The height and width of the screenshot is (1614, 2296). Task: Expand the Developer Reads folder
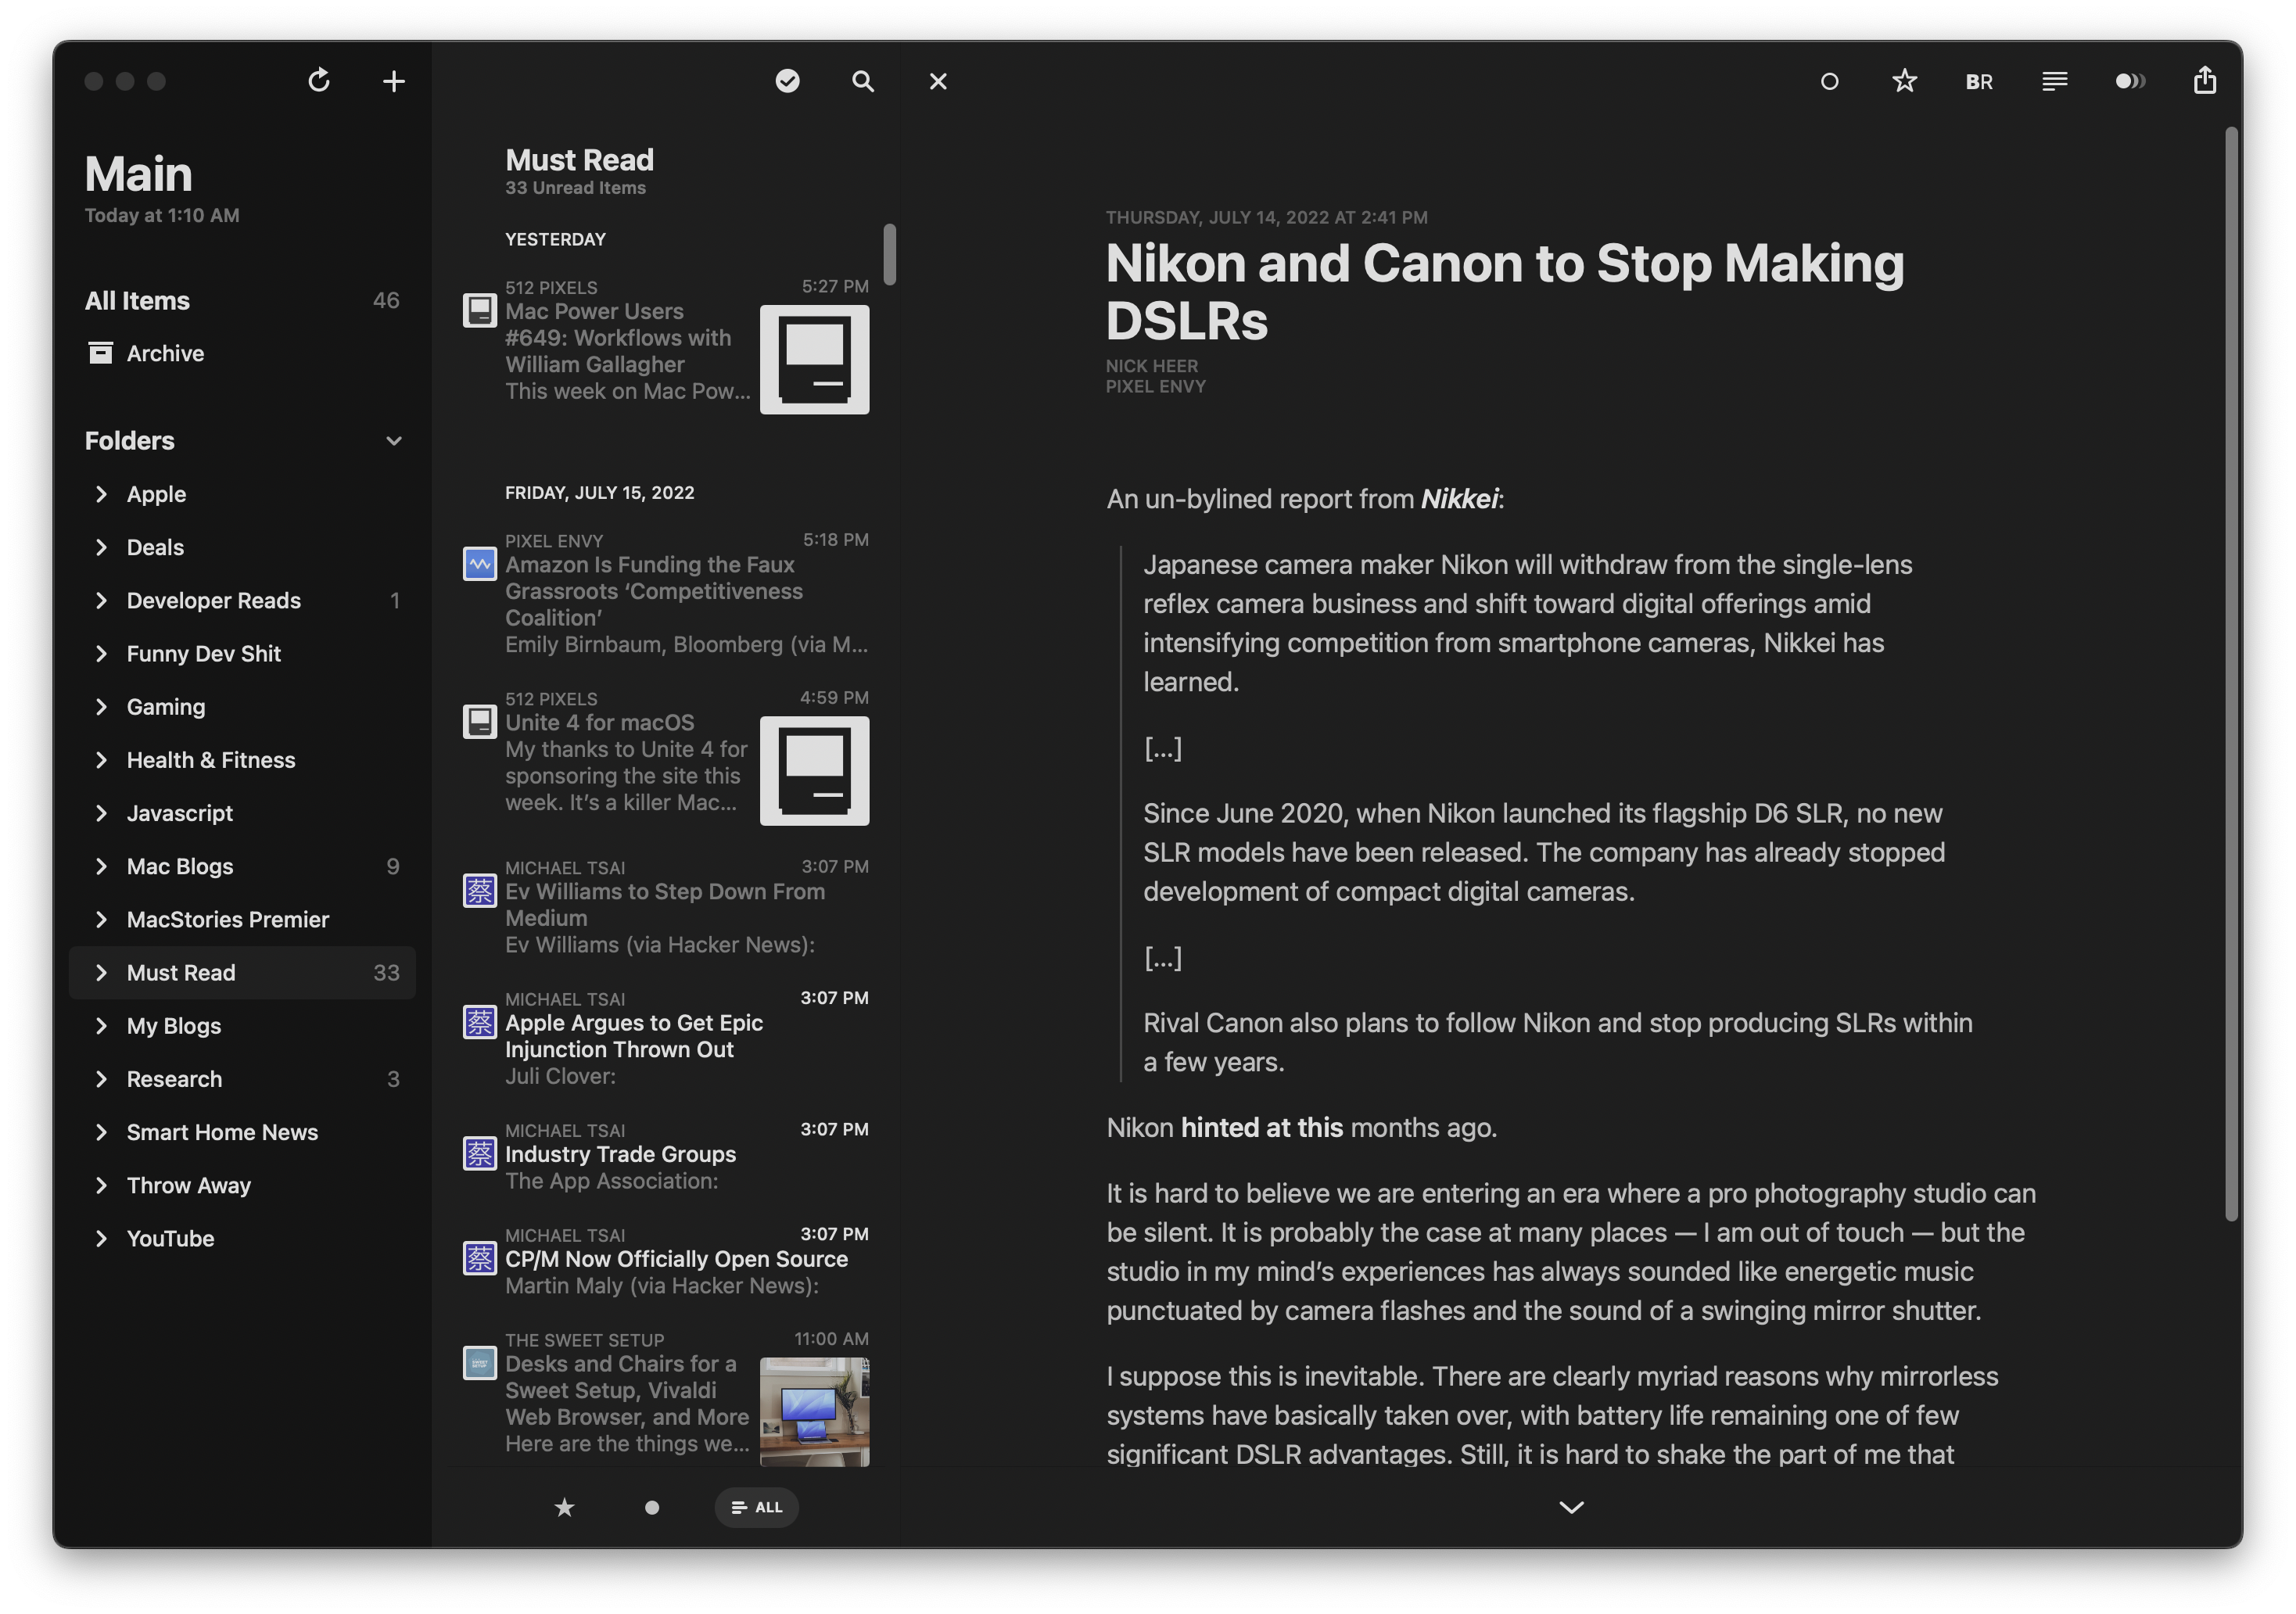[x=101, y=600]
